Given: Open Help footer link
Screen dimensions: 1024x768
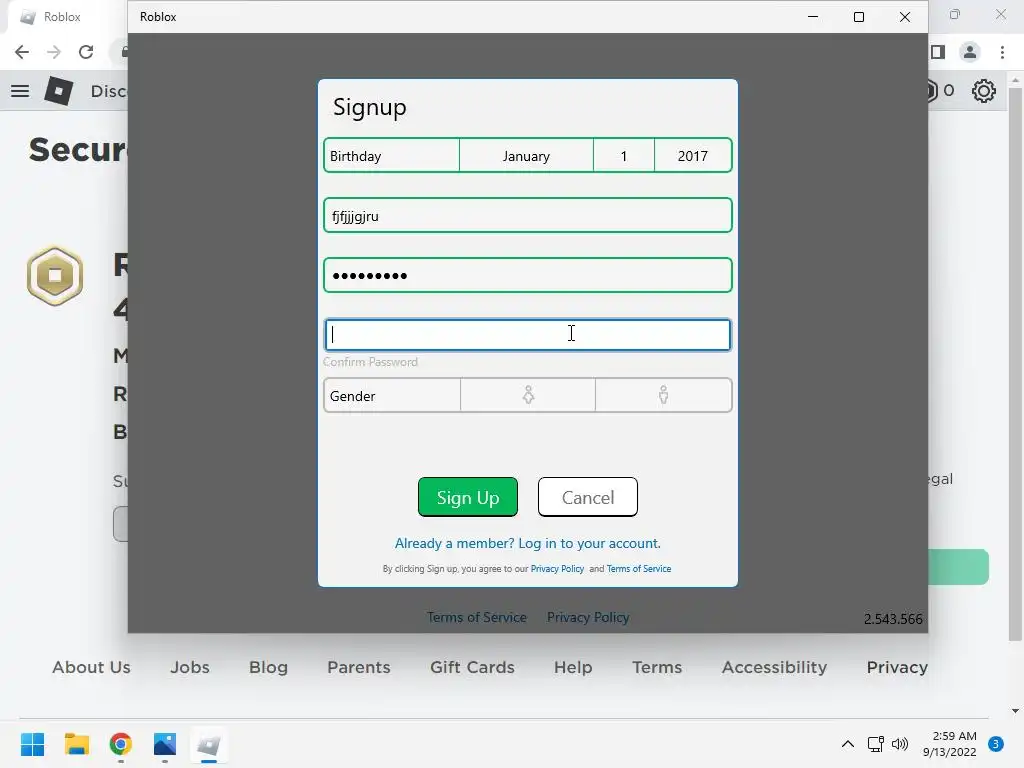Looking at the screenshot, I should (x=573, y=667).
